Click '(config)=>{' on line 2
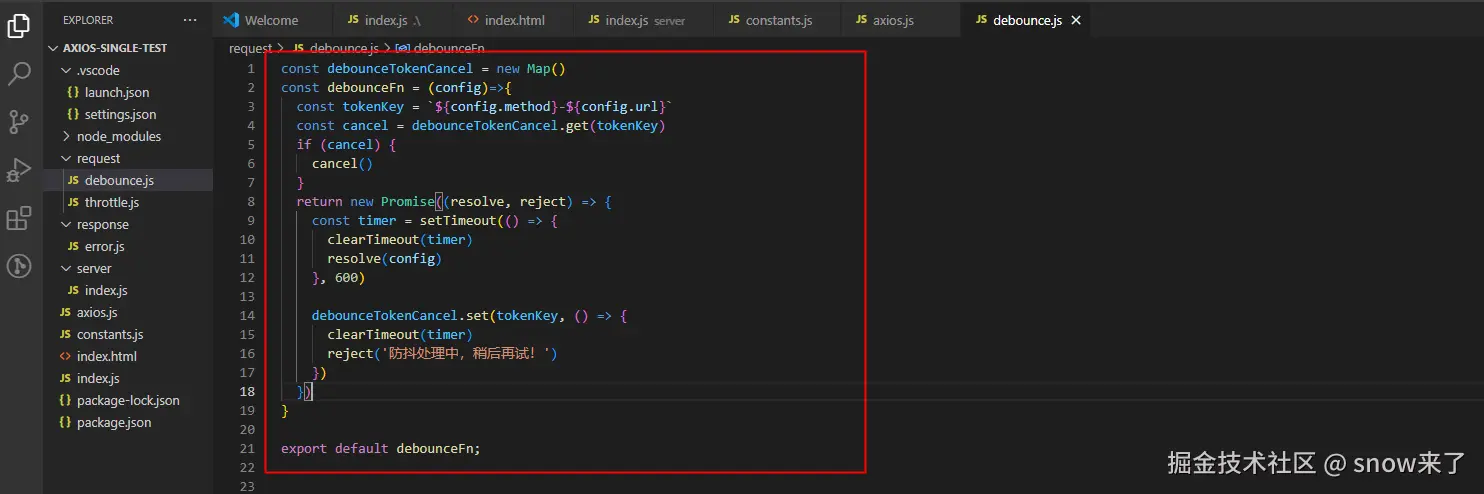 [469, 88]
